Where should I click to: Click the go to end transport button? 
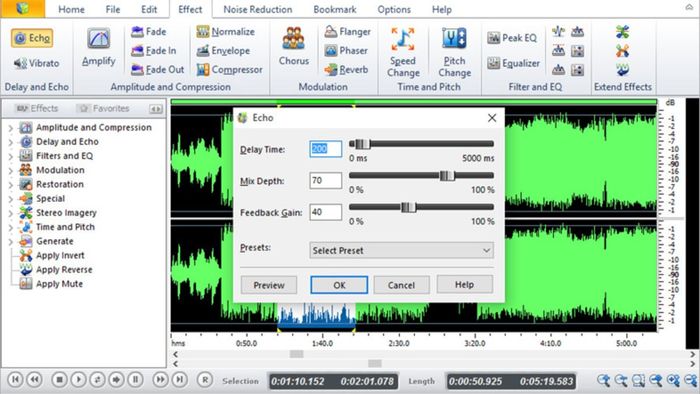coord(179,380)
